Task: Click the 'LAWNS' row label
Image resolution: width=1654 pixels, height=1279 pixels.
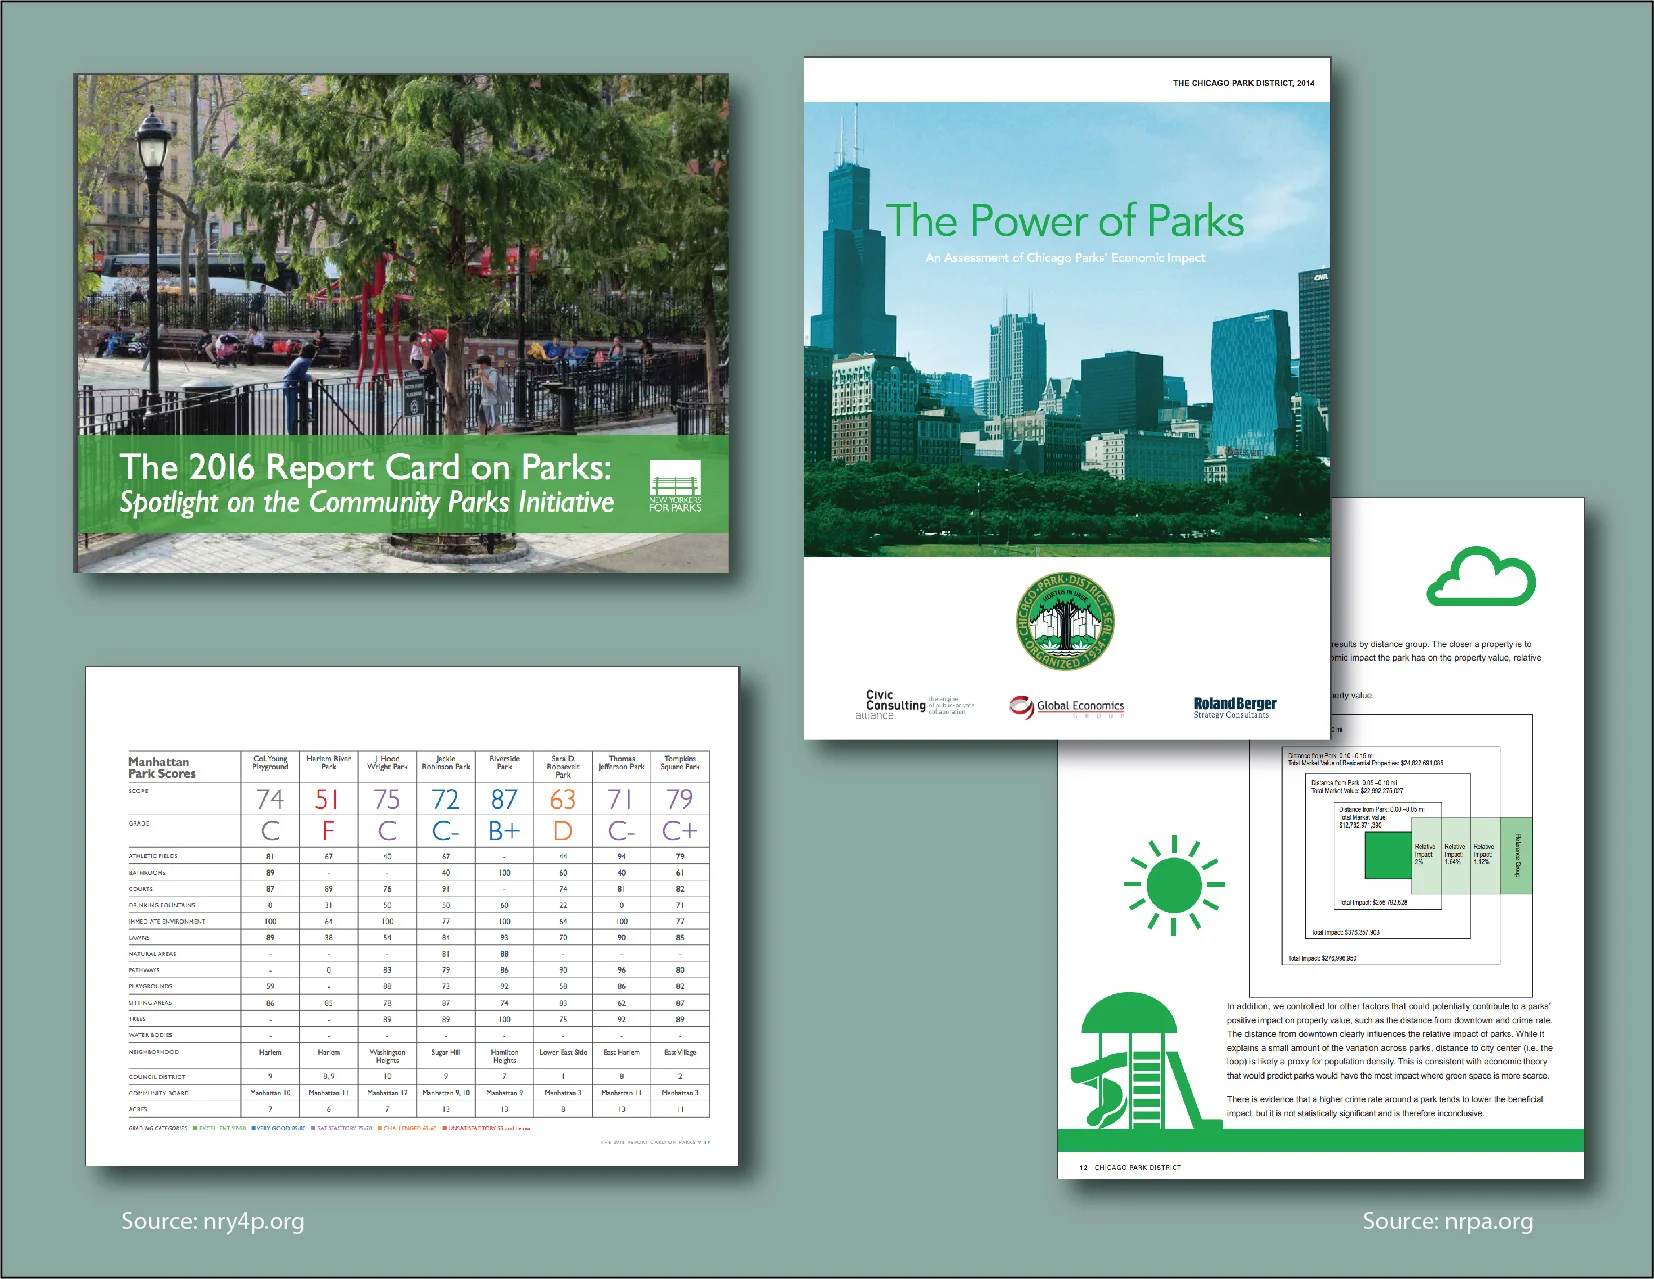Action: click(x=139, y=938)
